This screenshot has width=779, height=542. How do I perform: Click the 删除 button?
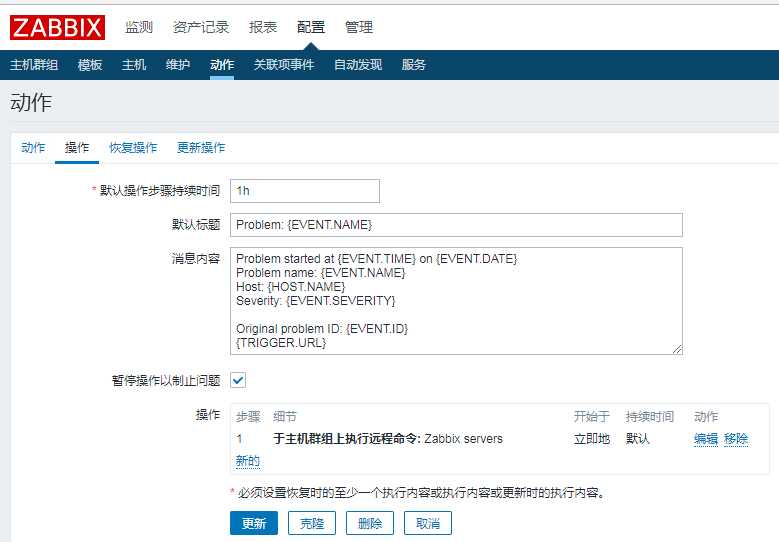370,523
